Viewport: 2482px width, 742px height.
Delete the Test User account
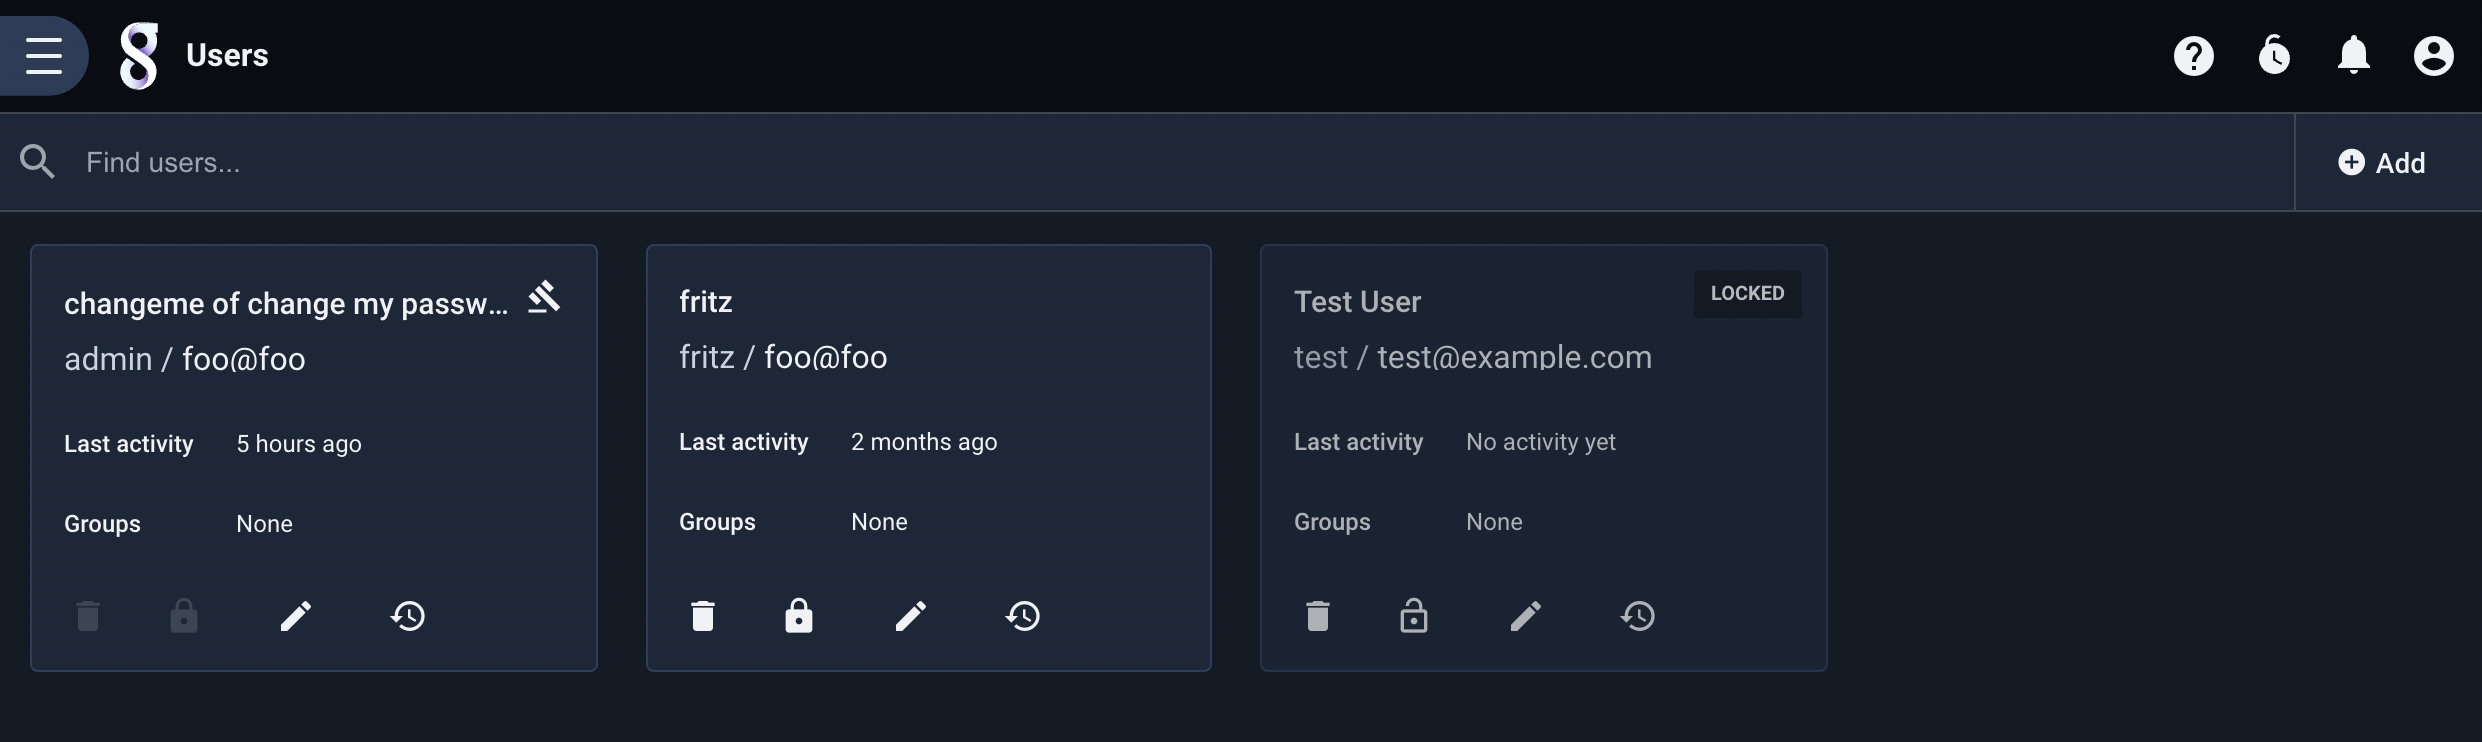tap(1318, 616)
